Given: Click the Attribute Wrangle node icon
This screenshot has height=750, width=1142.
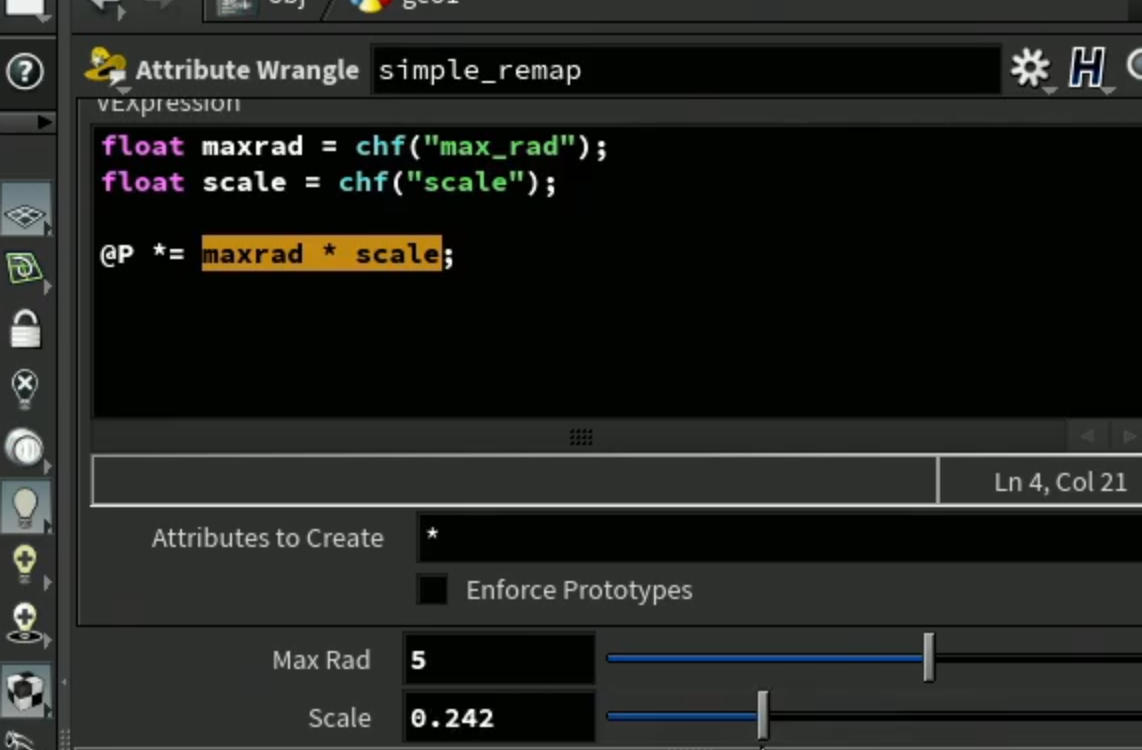Looking at the screenshot, I should point(105,66).
